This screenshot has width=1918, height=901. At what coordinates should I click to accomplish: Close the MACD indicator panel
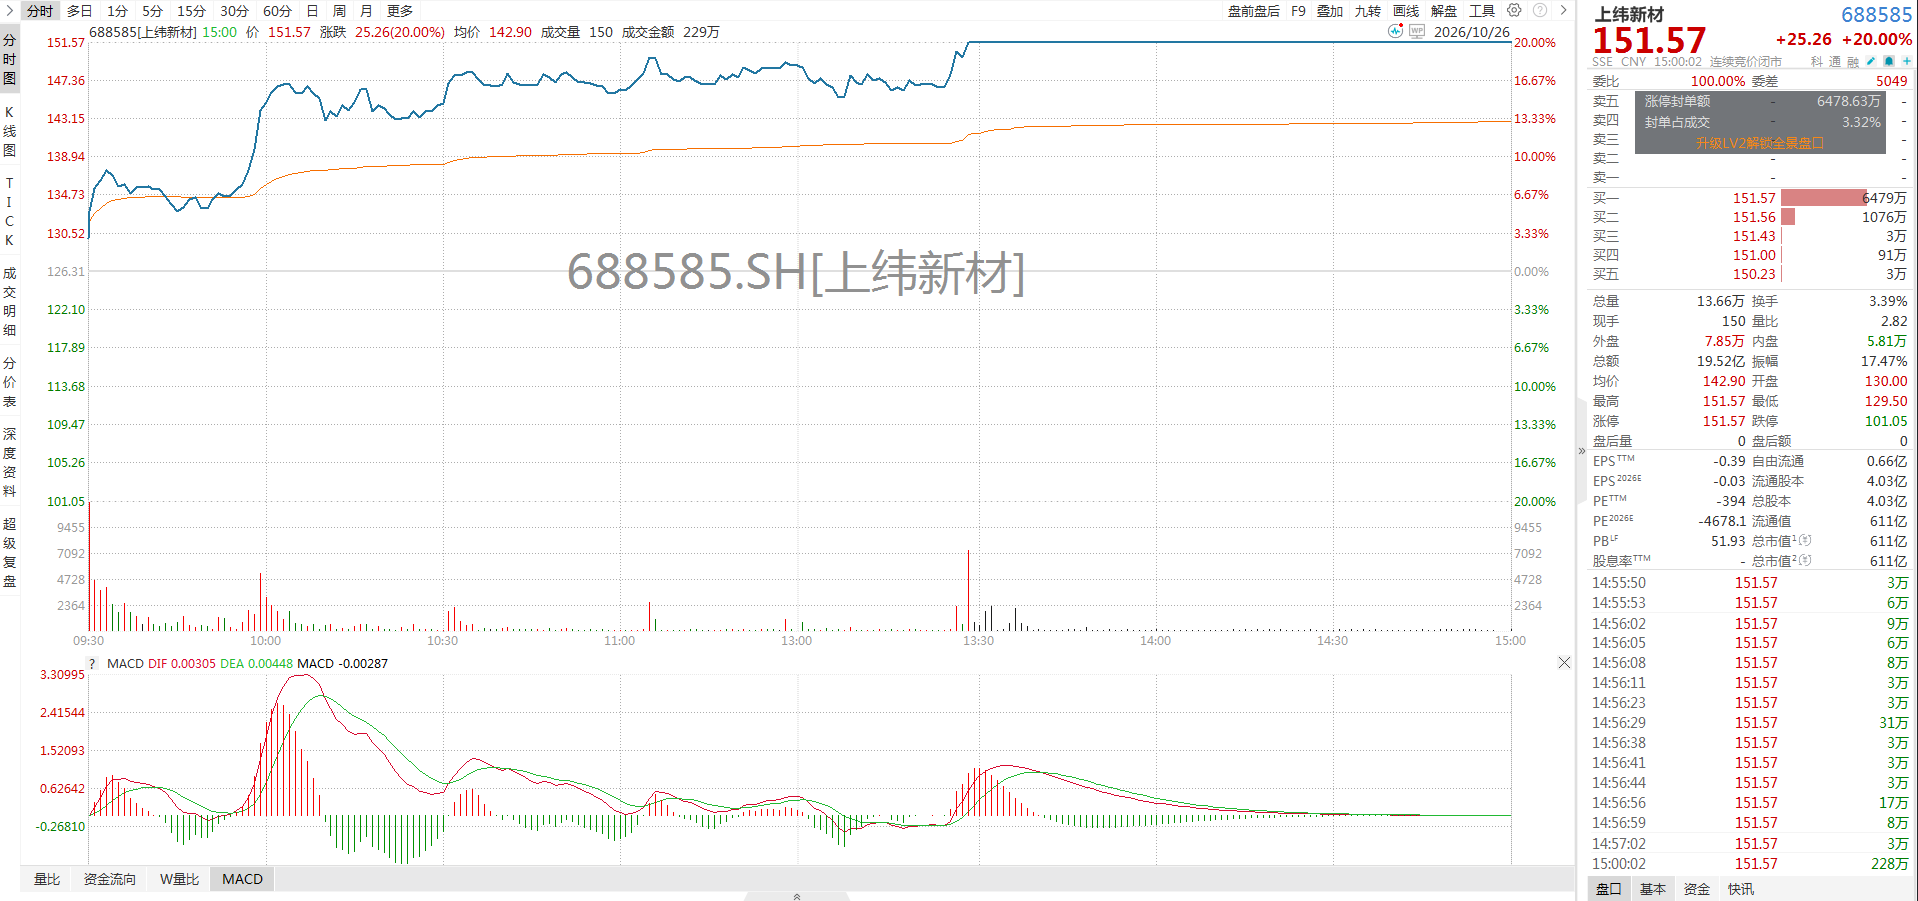[x=1564, y=663]
